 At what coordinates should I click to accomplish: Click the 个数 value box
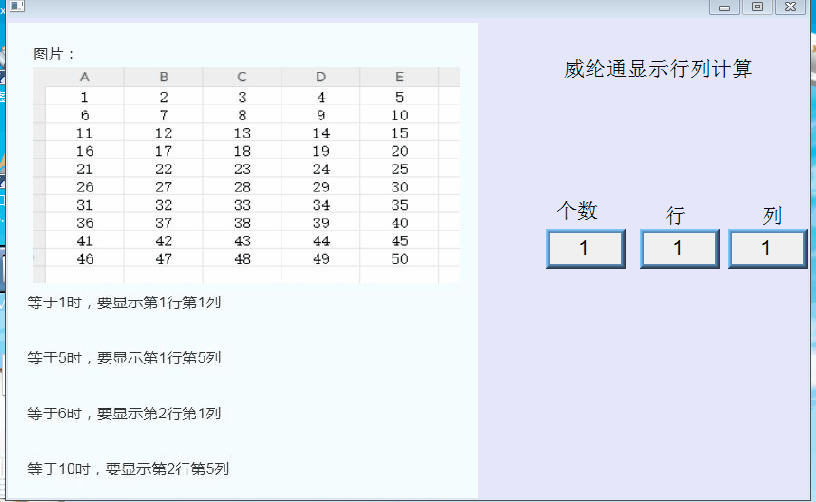tap(585, 248)
